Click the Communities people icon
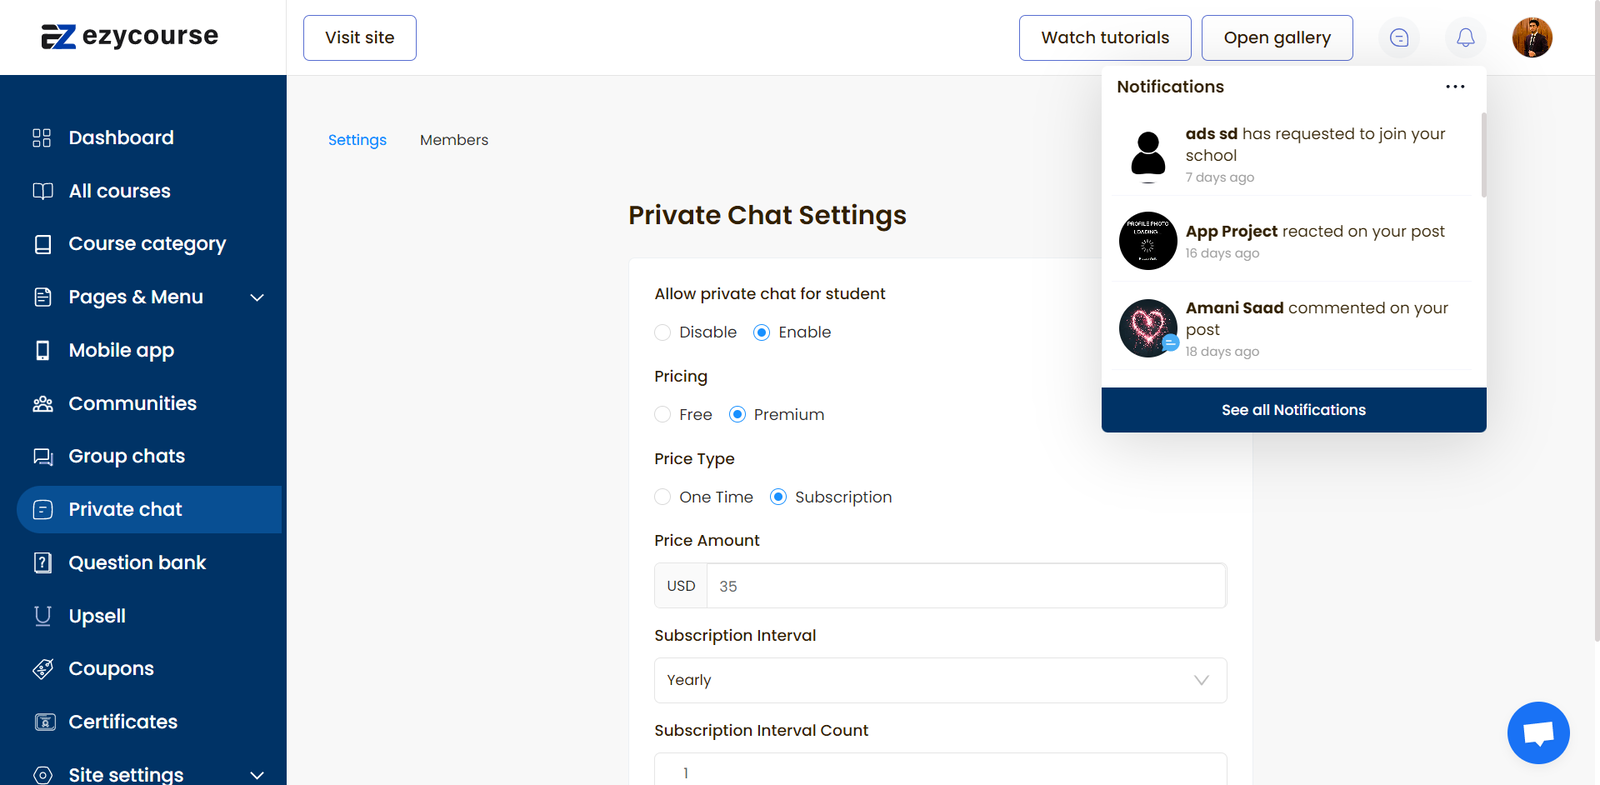This screenshot has height=785, width=1600. click(x=42, y=404)
